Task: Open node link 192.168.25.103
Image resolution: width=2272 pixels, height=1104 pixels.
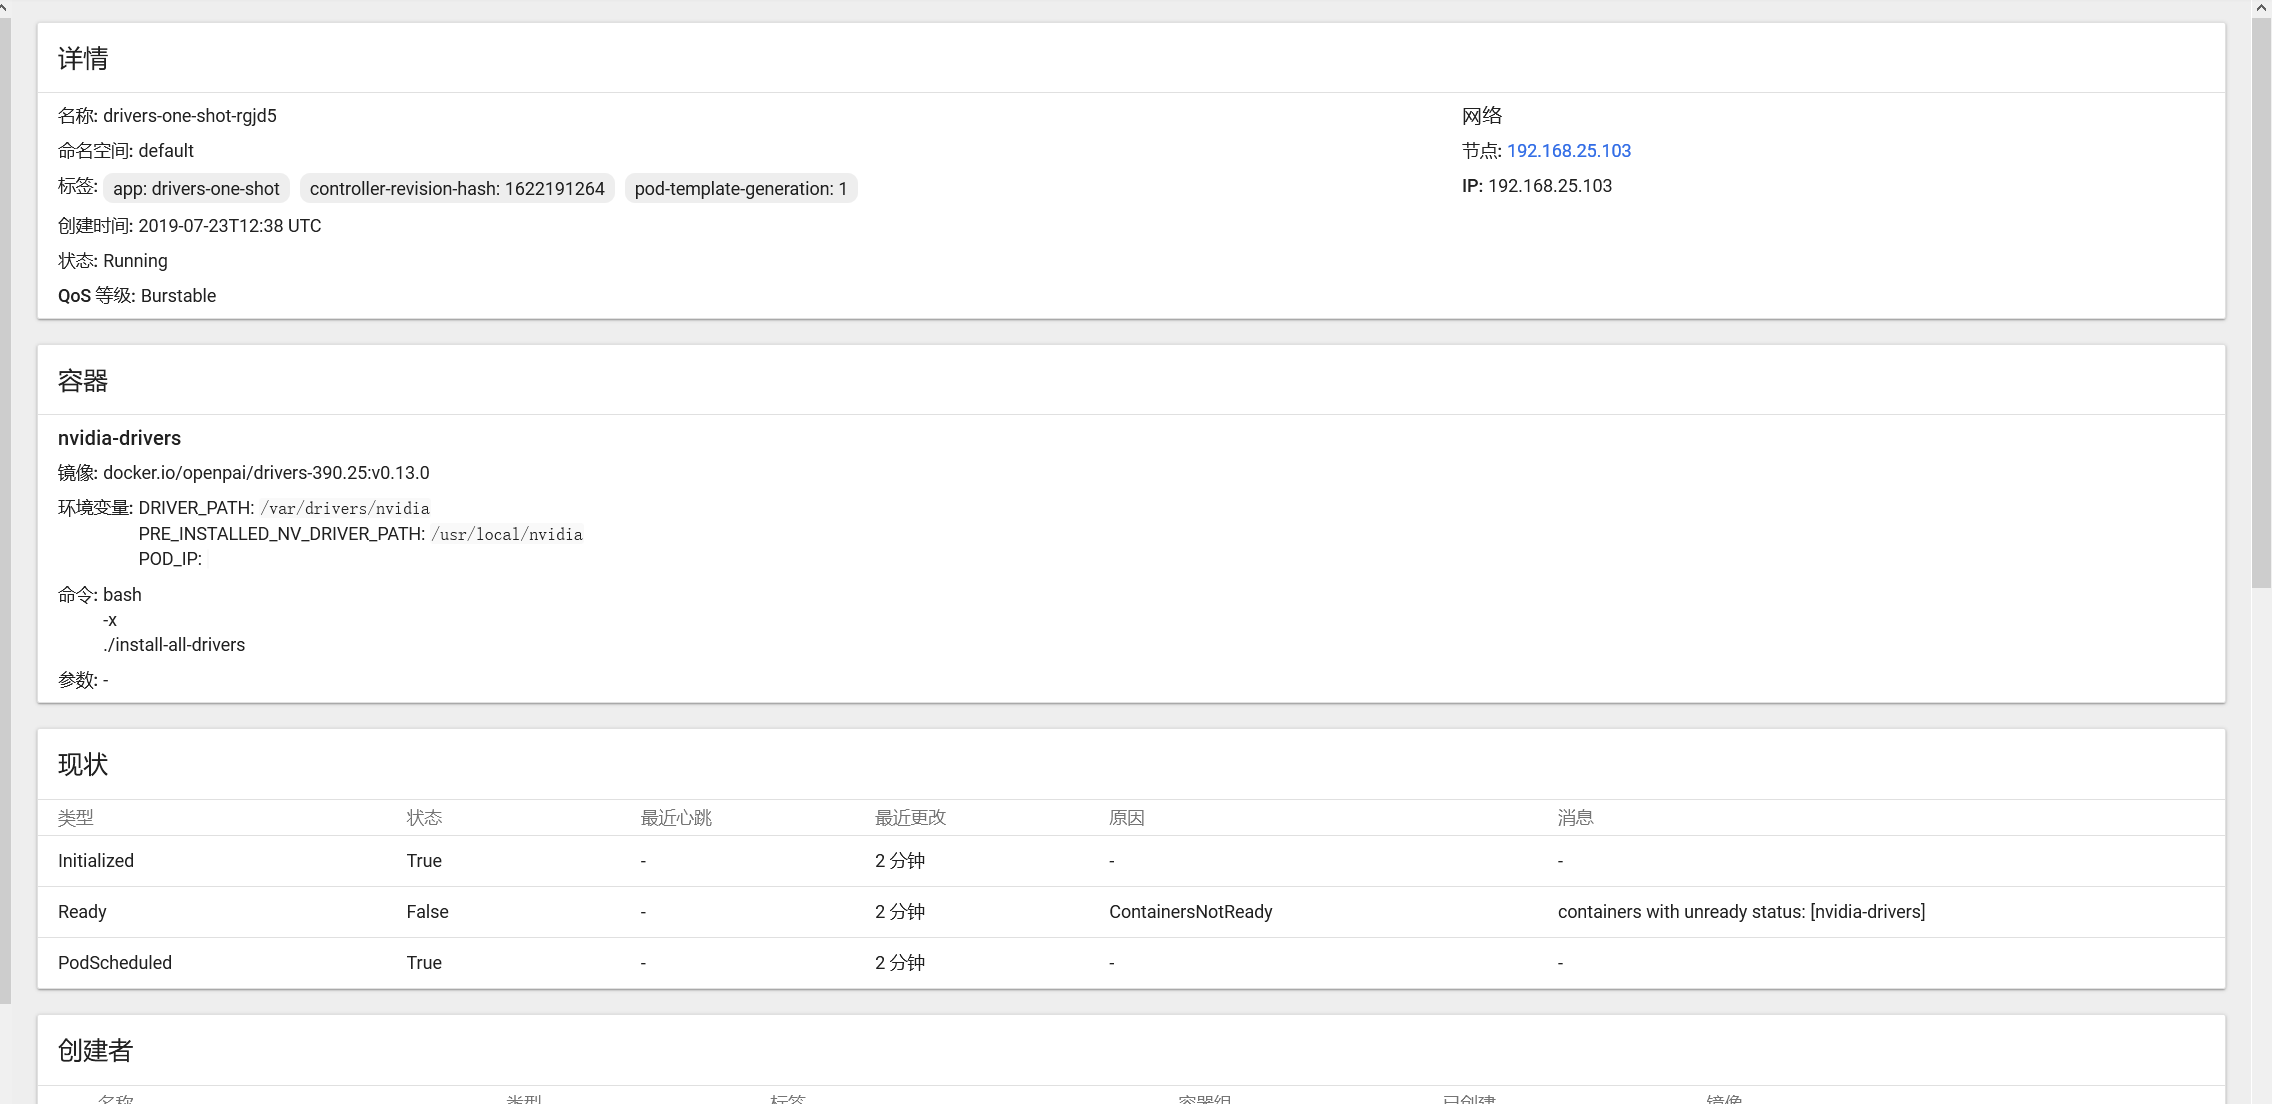Action: pyautogui.click(x=1568, y=151)
